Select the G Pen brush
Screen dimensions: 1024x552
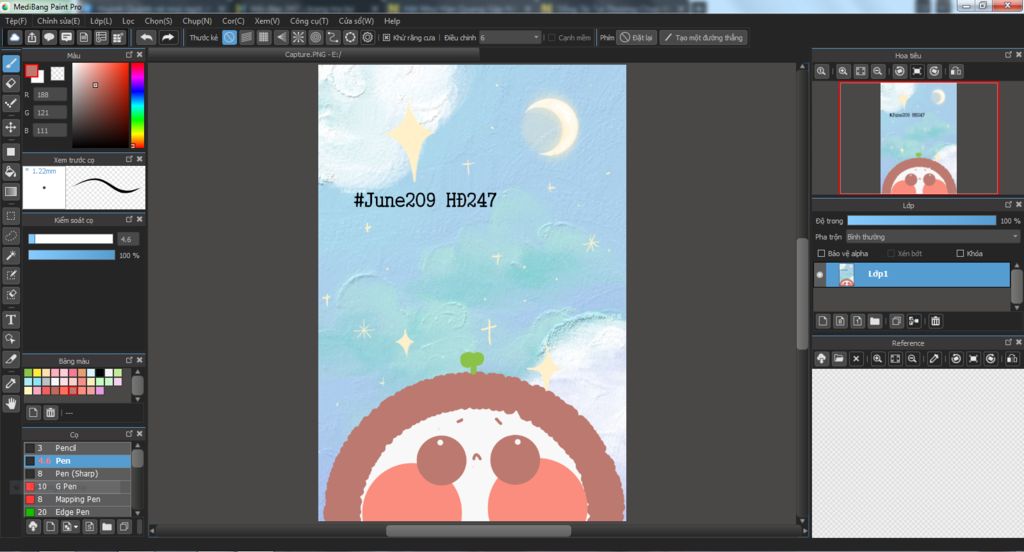click(78, 487)
